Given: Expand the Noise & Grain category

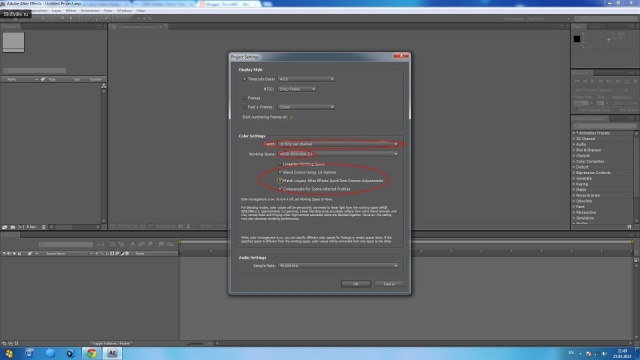Looking at the screenshot, I should (x=573, y=196).
